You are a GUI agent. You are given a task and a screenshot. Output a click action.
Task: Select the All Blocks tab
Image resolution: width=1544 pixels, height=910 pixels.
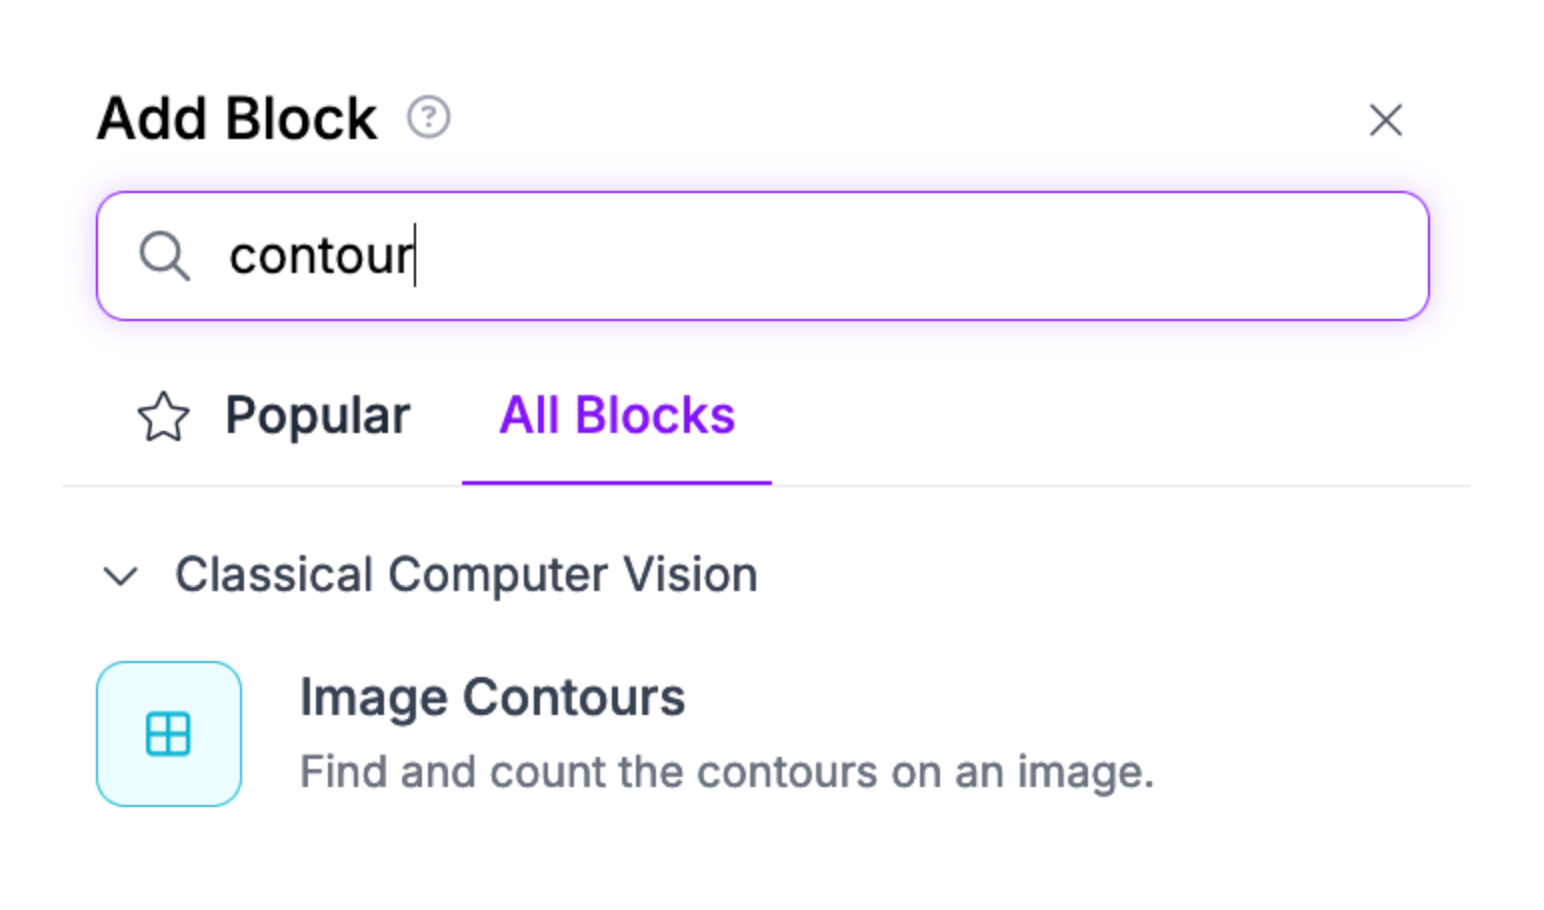click(x=617, y=416)
